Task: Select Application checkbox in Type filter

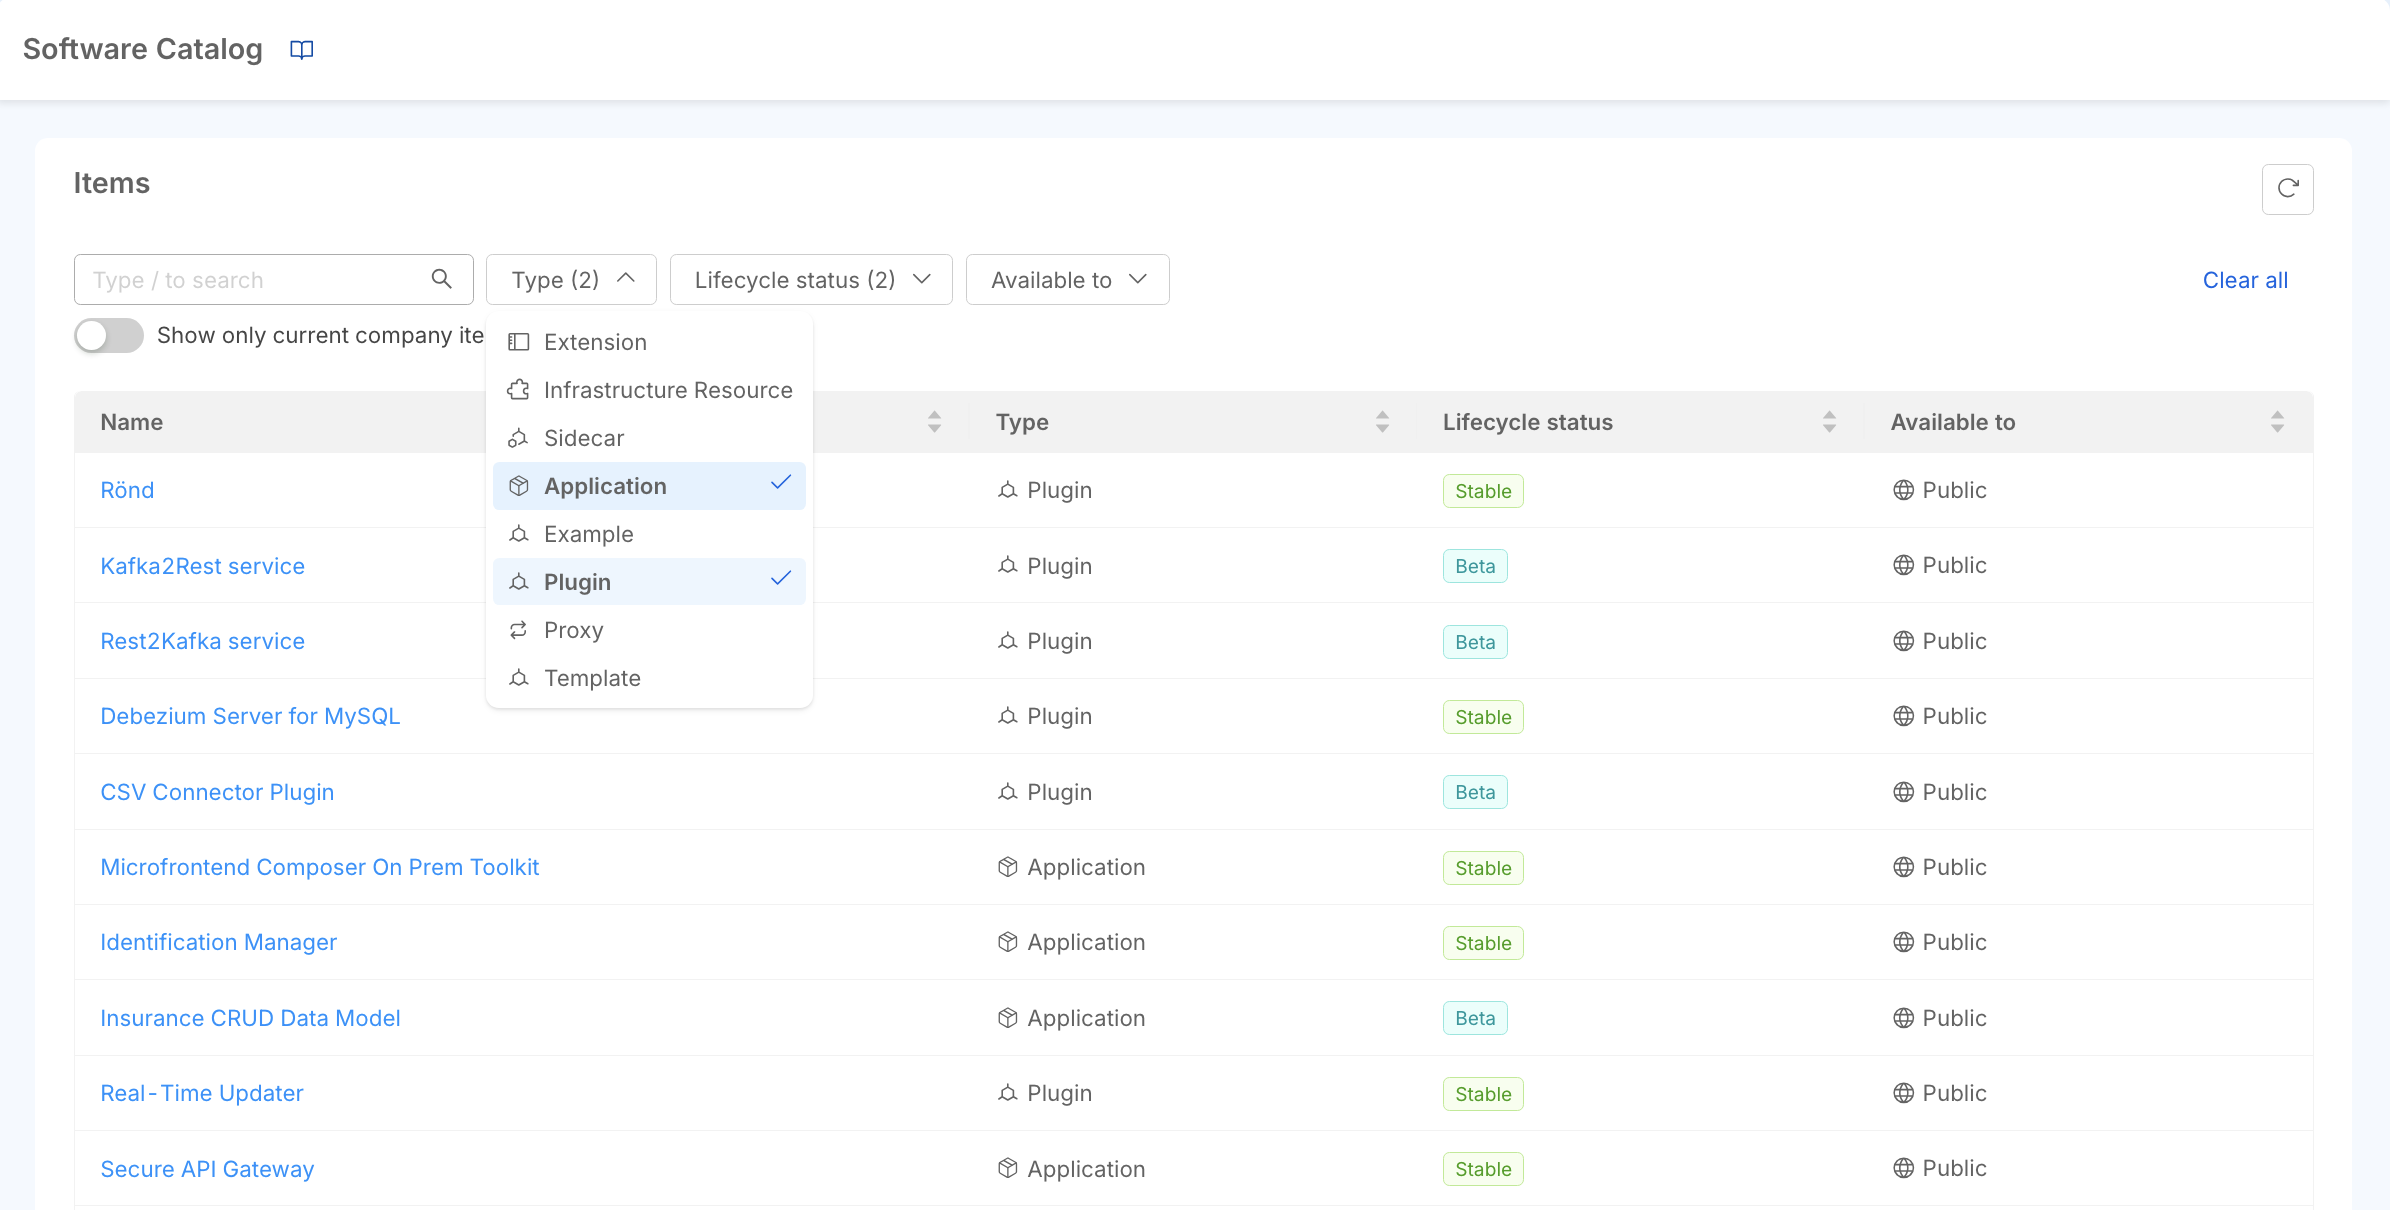Action: (x=648, y=485)
